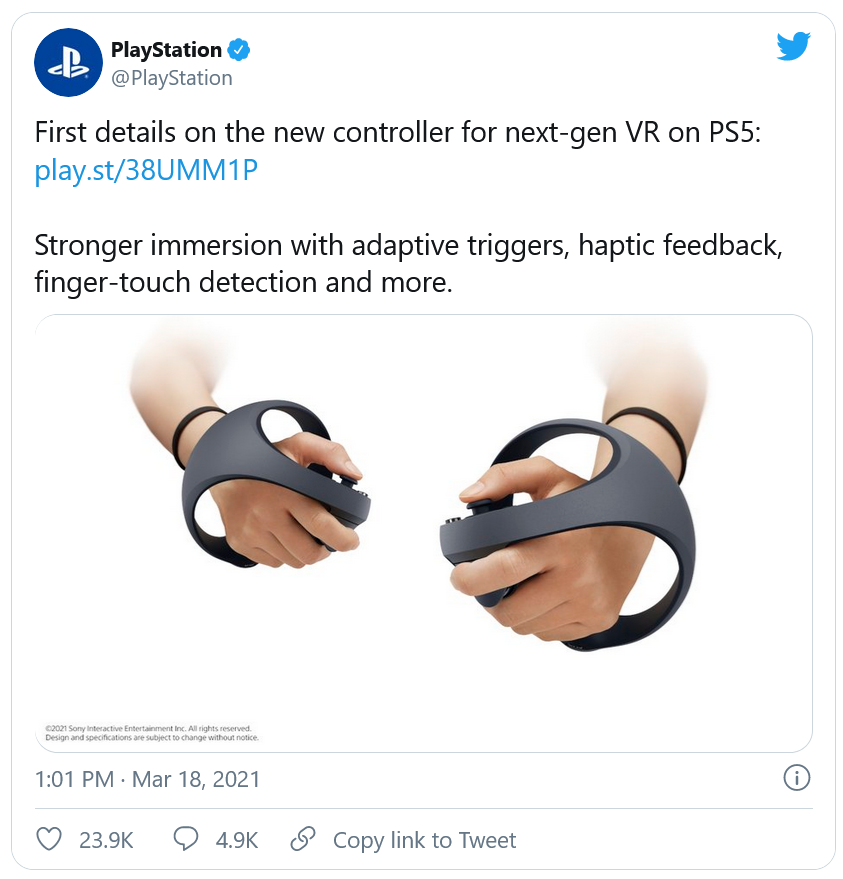The image size is (843, 879).
Task: Click the tweet's first line about PS5 VR
Action: (398, 133)
